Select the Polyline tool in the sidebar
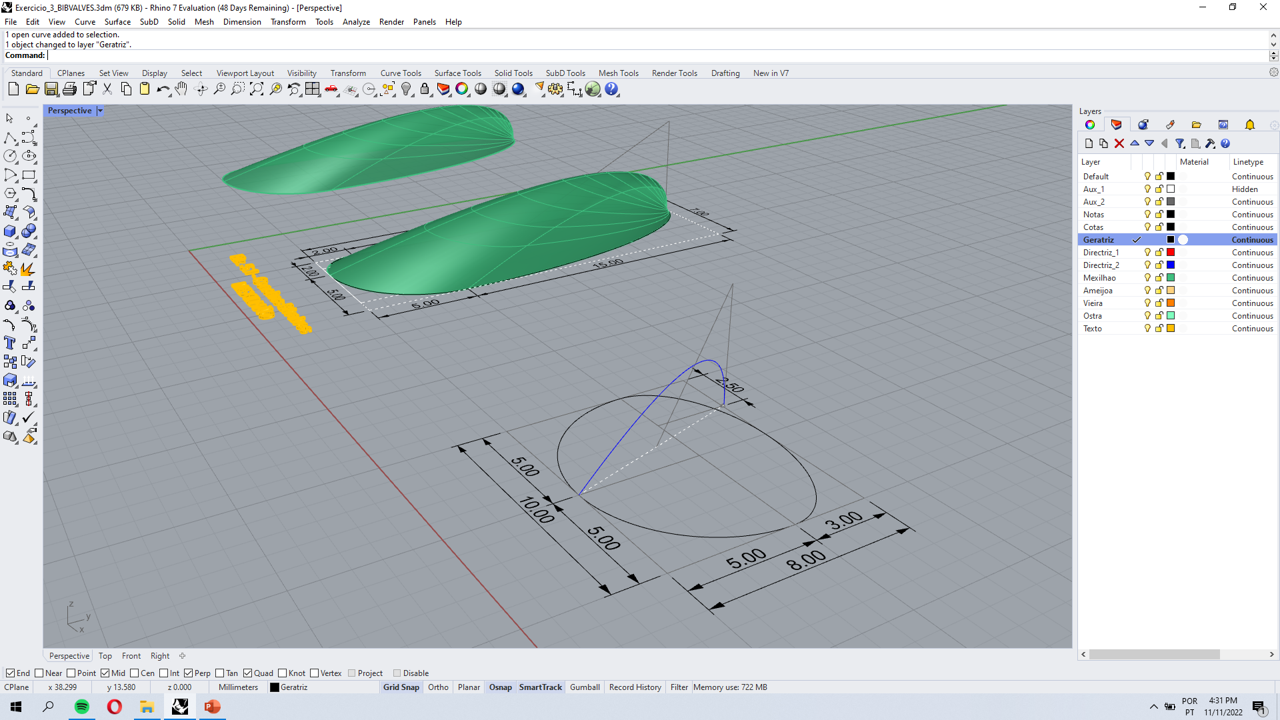Viewport: 1280px width, 720px height. click(10, 137)
